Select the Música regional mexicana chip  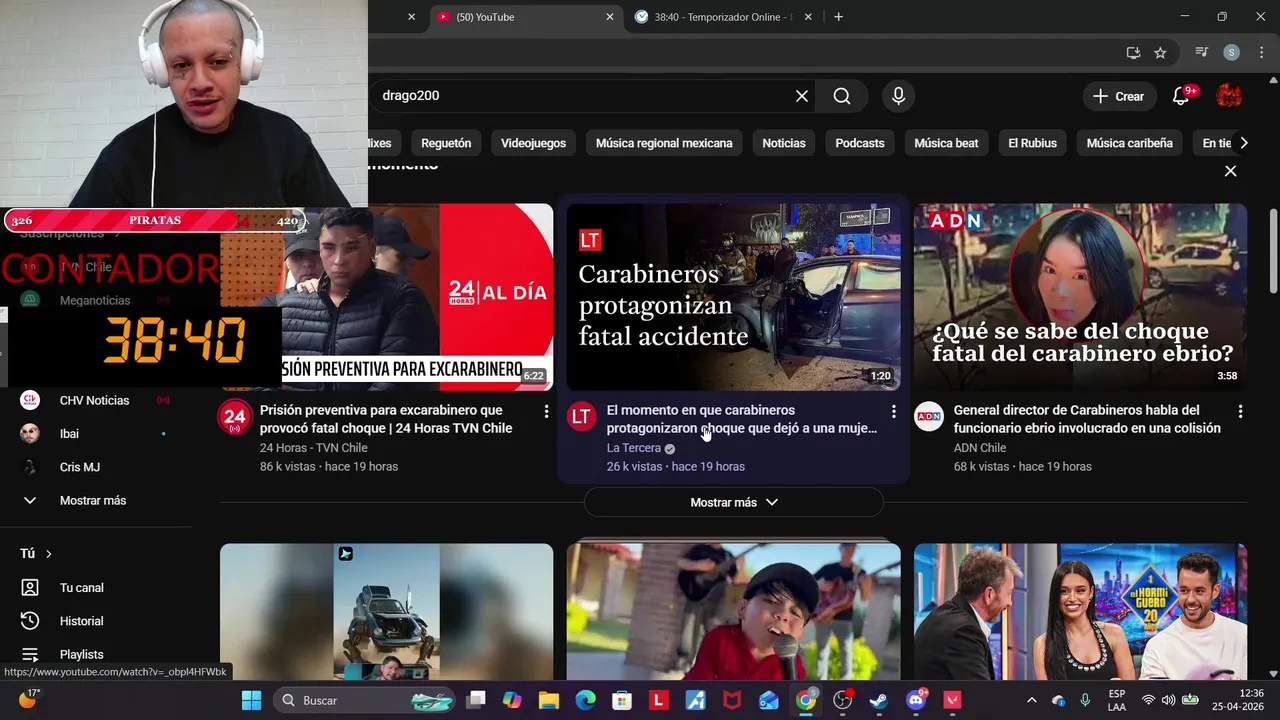(664, 143)
